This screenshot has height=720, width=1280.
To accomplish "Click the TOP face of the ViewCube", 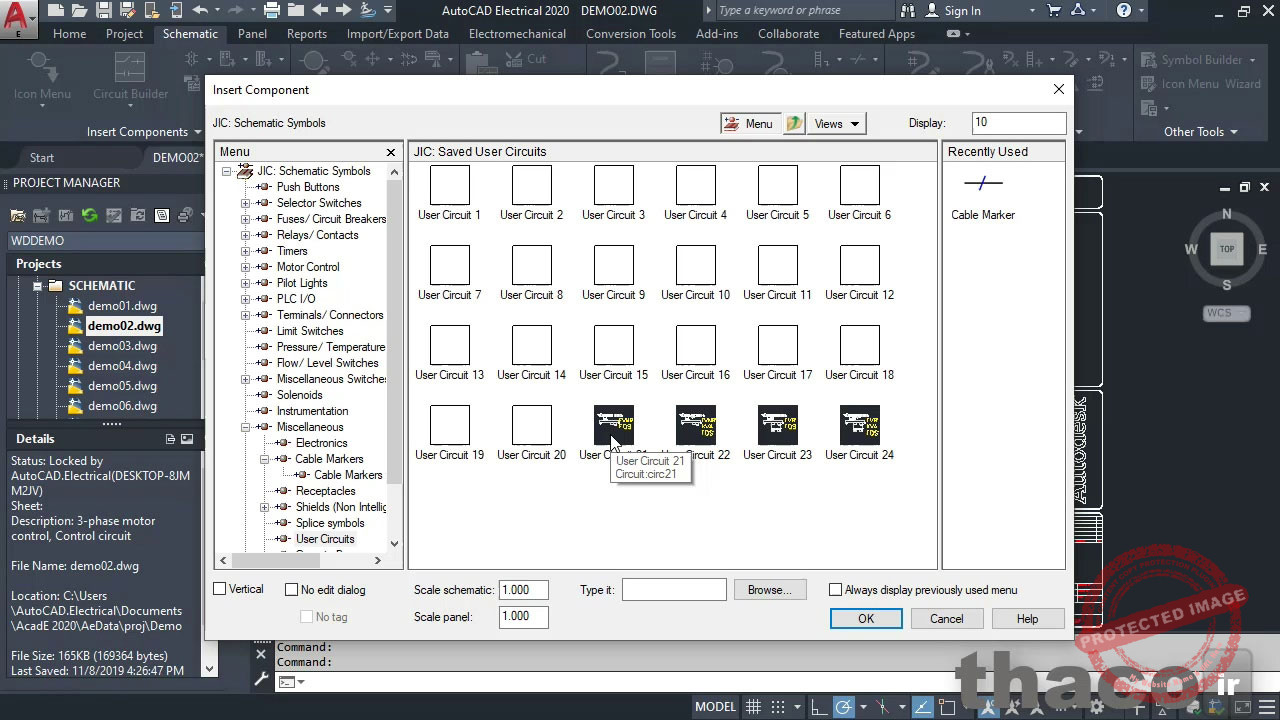I will tap(1226, 249).
